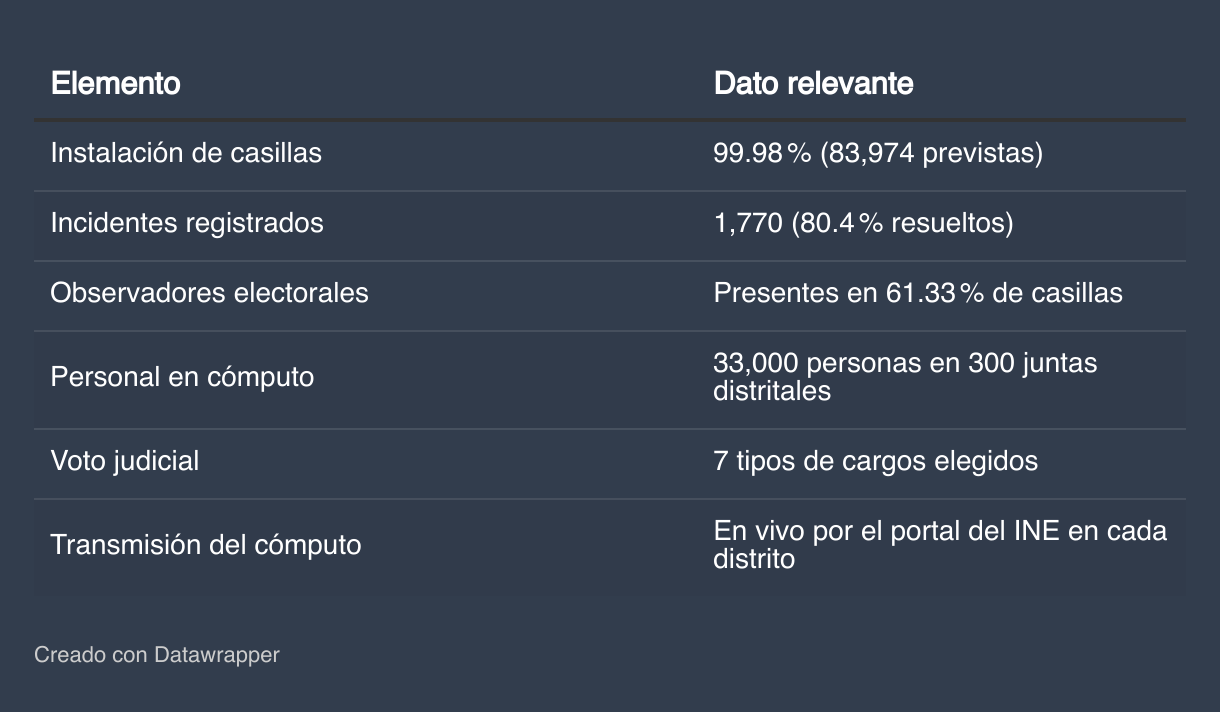
Task: Click the 99.98% (83,974 previstas) value
Action: pyautogui.click(x=877, y=153)
